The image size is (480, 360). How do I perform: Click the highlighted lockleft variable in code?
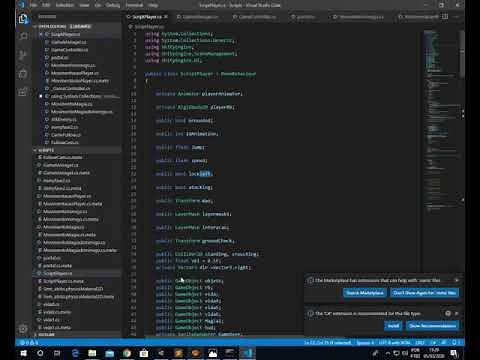pos(200,174)
